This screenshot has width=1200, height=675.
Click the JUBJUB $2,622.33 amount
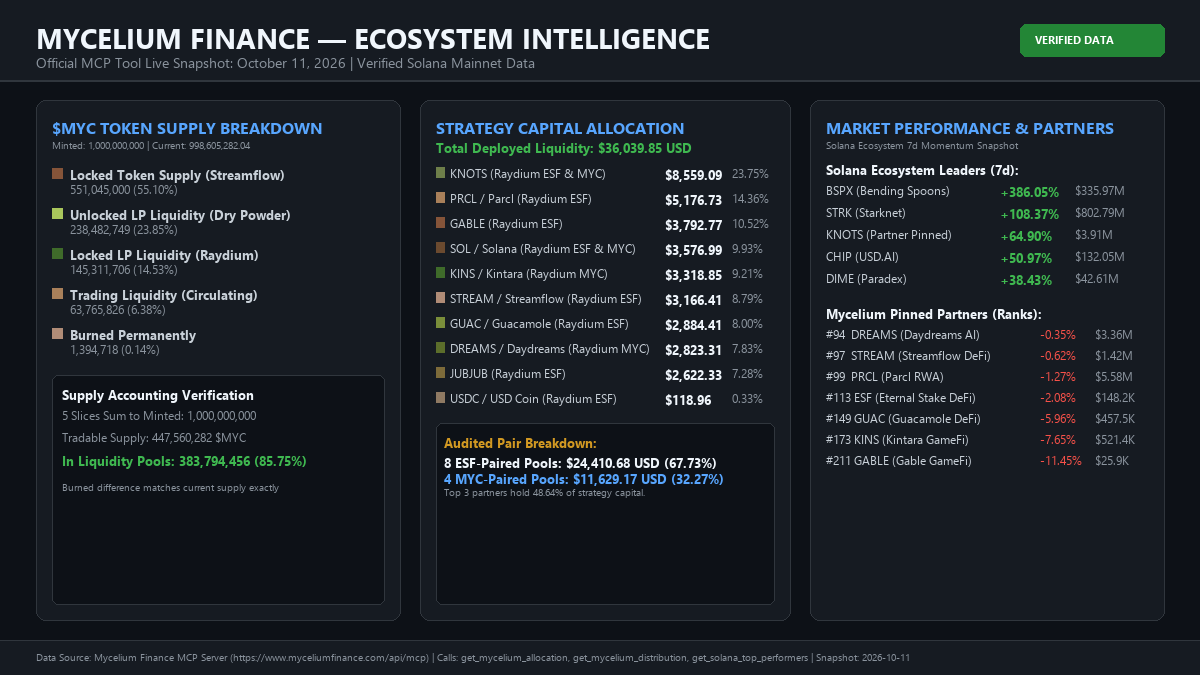click(x=693, y=375)
